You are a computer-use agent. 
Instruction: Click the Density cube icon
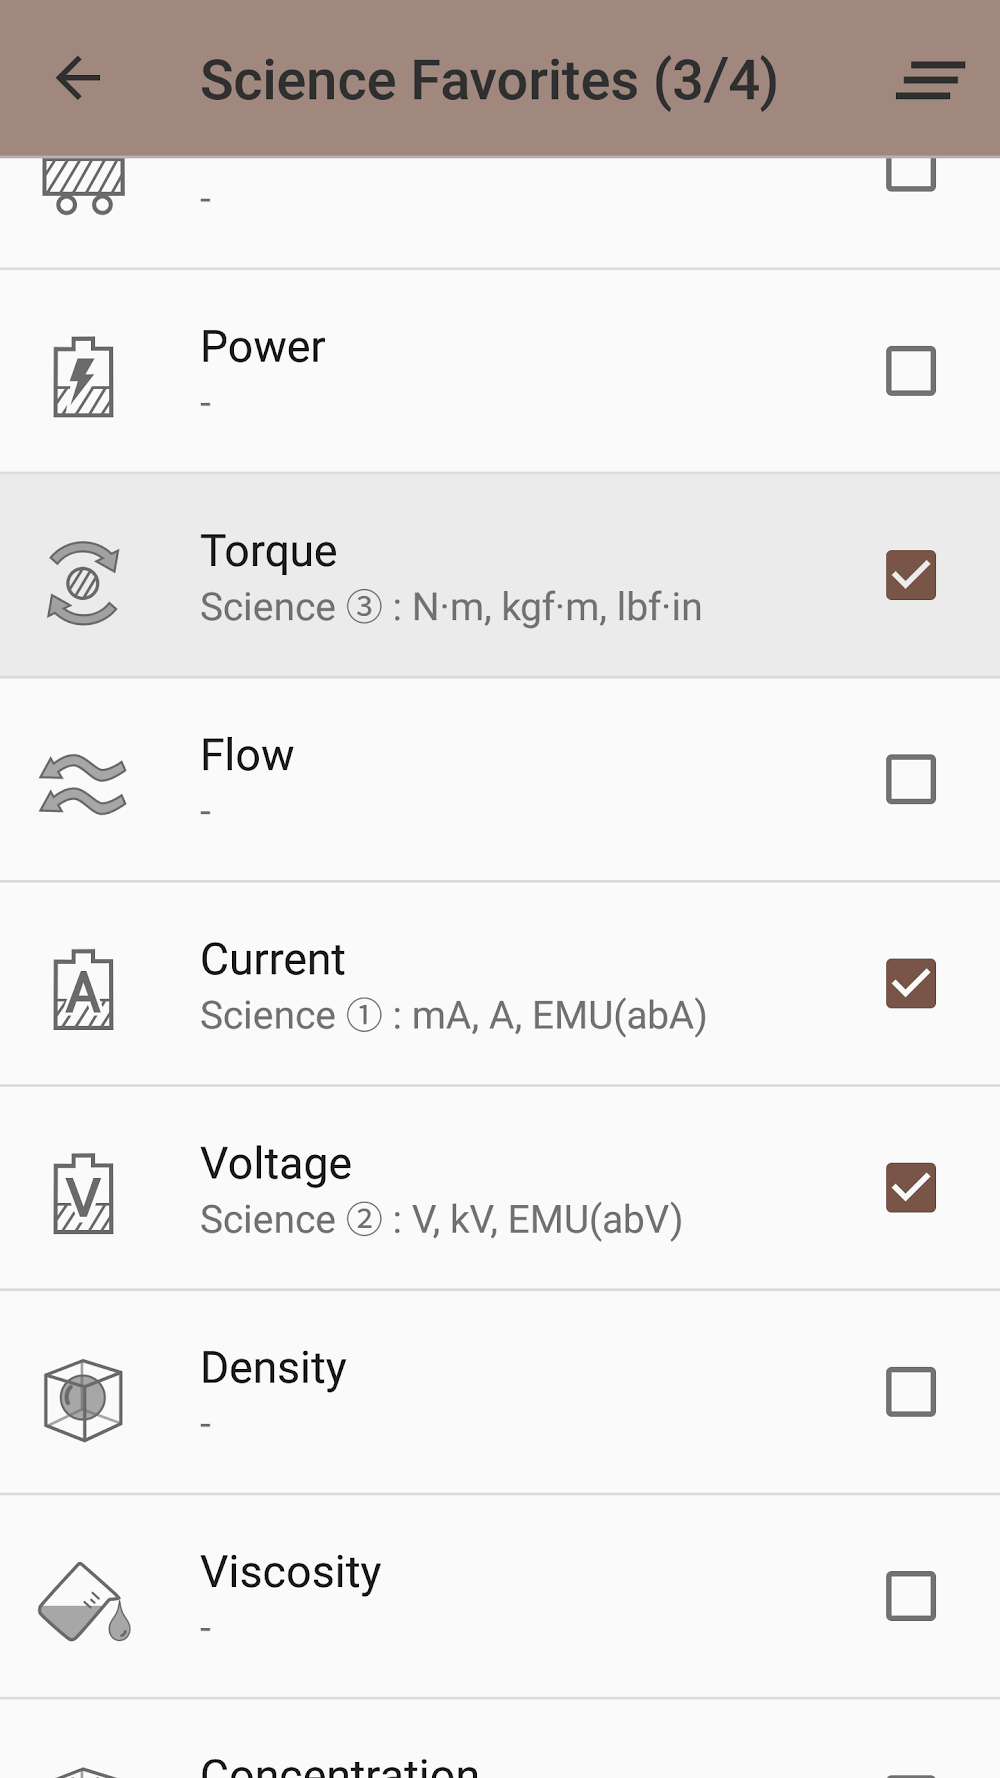click(83, 1398)
